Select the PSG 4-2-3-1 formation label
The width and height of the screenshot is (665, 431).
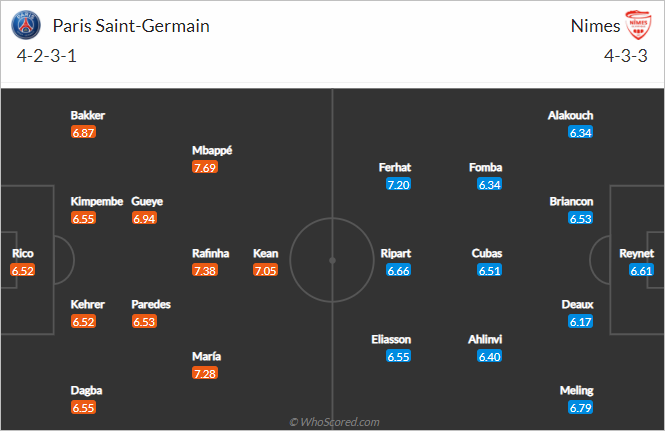pyautogui.click(x=47, y=56)
